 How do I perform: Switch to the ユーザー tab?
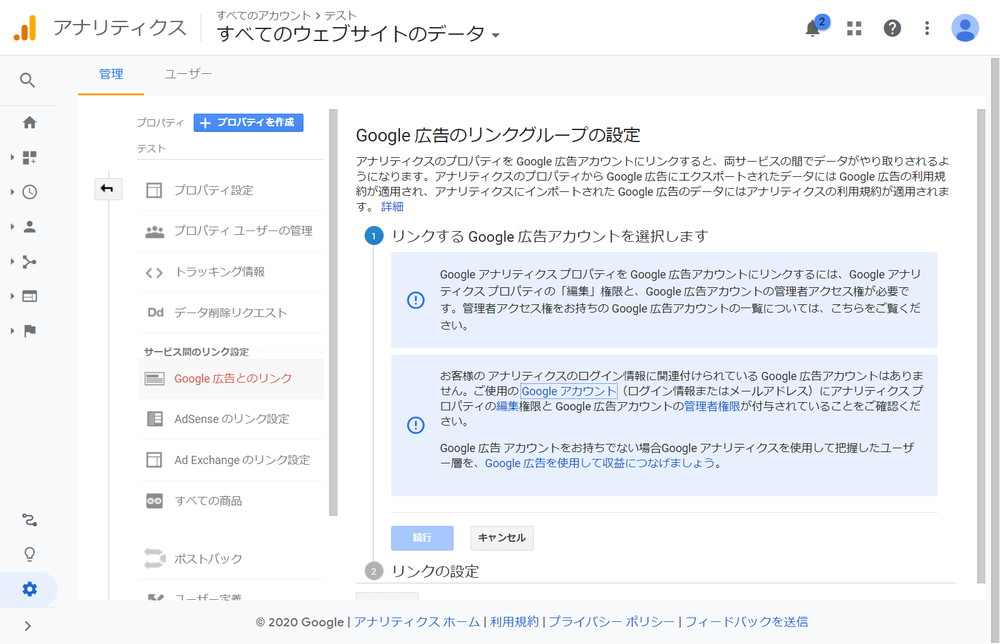[188, 75]
